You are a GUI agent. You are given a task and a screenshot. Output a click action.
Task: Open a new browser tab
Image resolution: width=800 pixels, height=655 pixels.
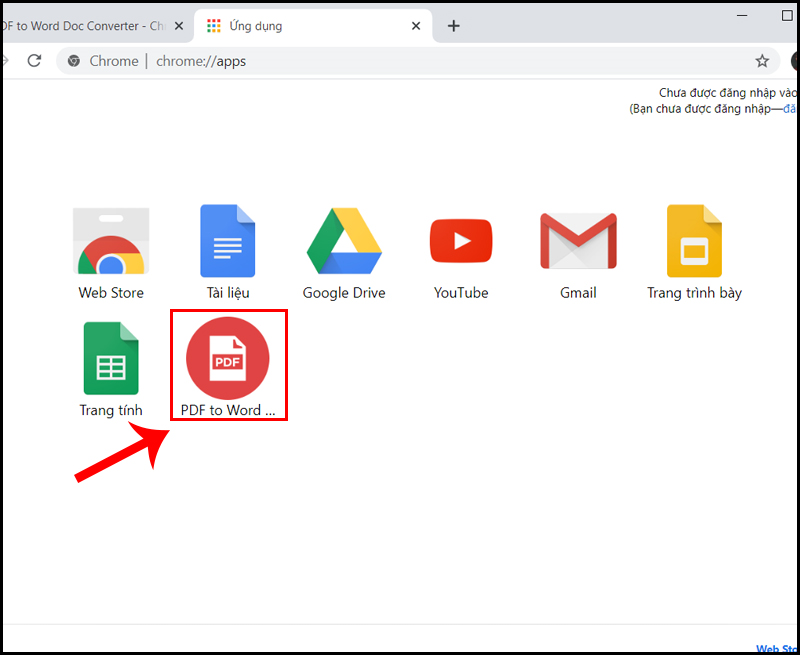[x=453, y=26]
